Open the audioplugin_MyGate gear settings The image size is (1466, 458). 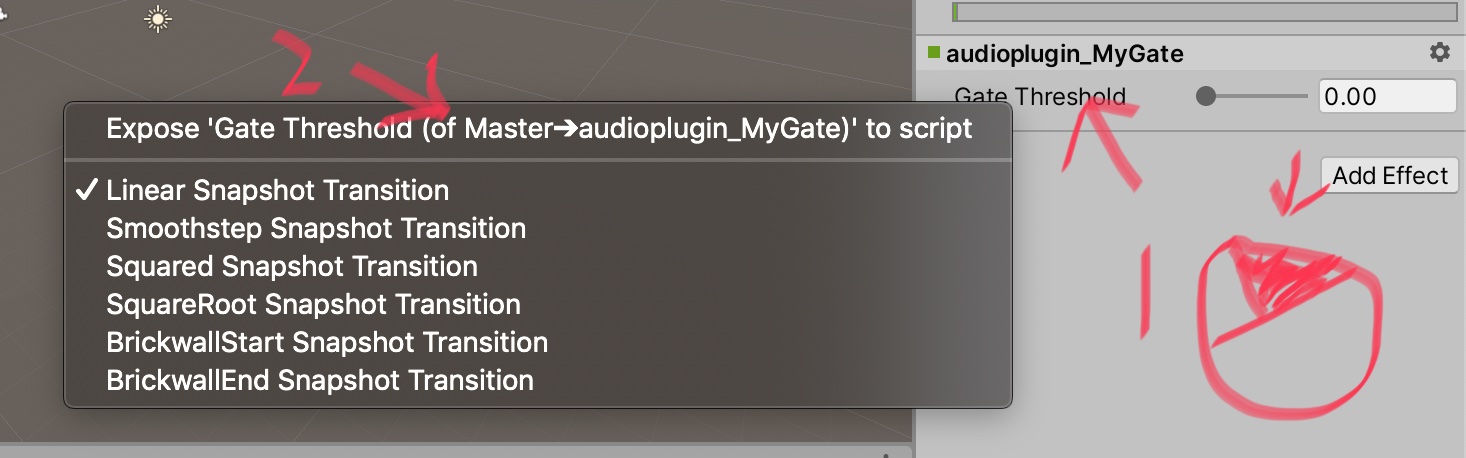point(1439,52)
